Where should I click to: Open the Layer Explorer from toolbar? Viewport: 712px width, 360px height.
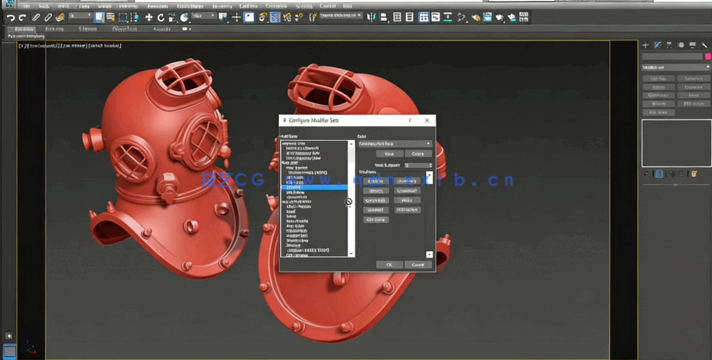(x=410, y=17)
